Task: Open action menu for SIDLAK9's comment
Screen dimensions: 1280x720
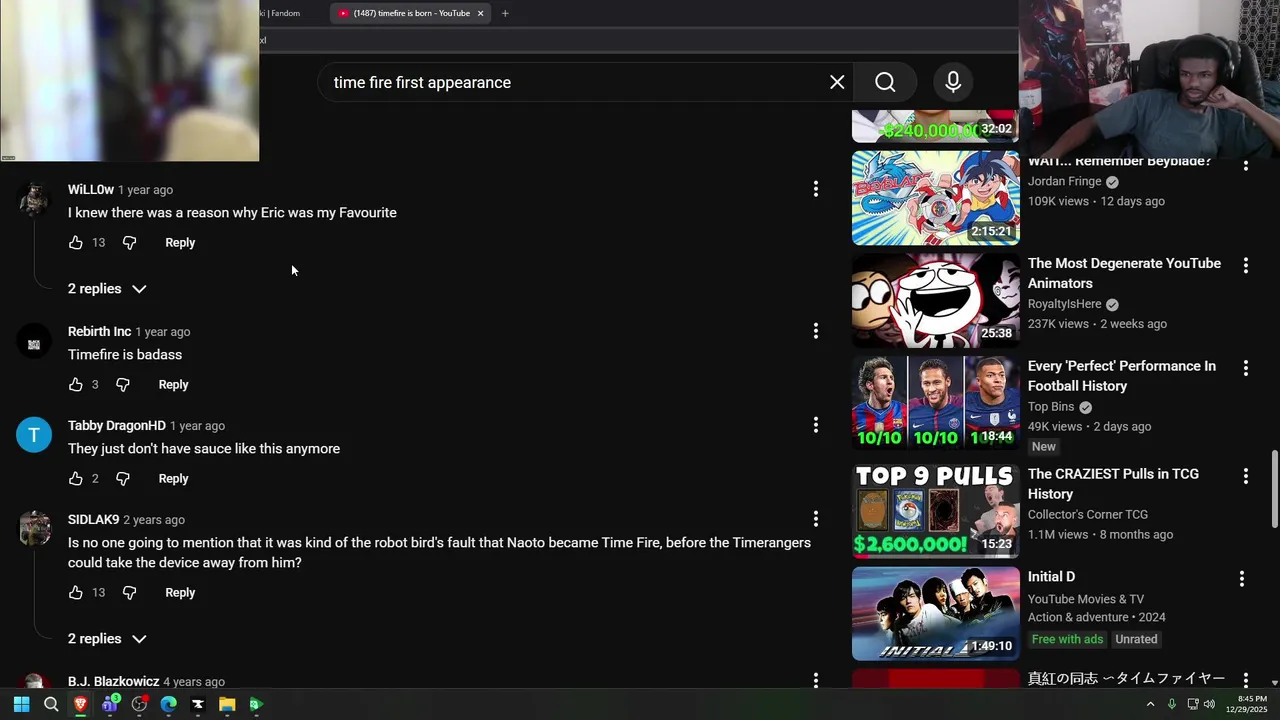Action: click(x=816, y=518)
